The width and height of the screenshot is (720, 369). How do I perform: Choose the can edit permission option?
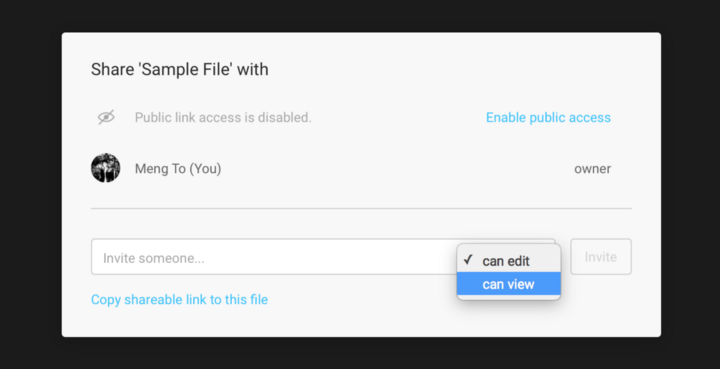[509, 261]
